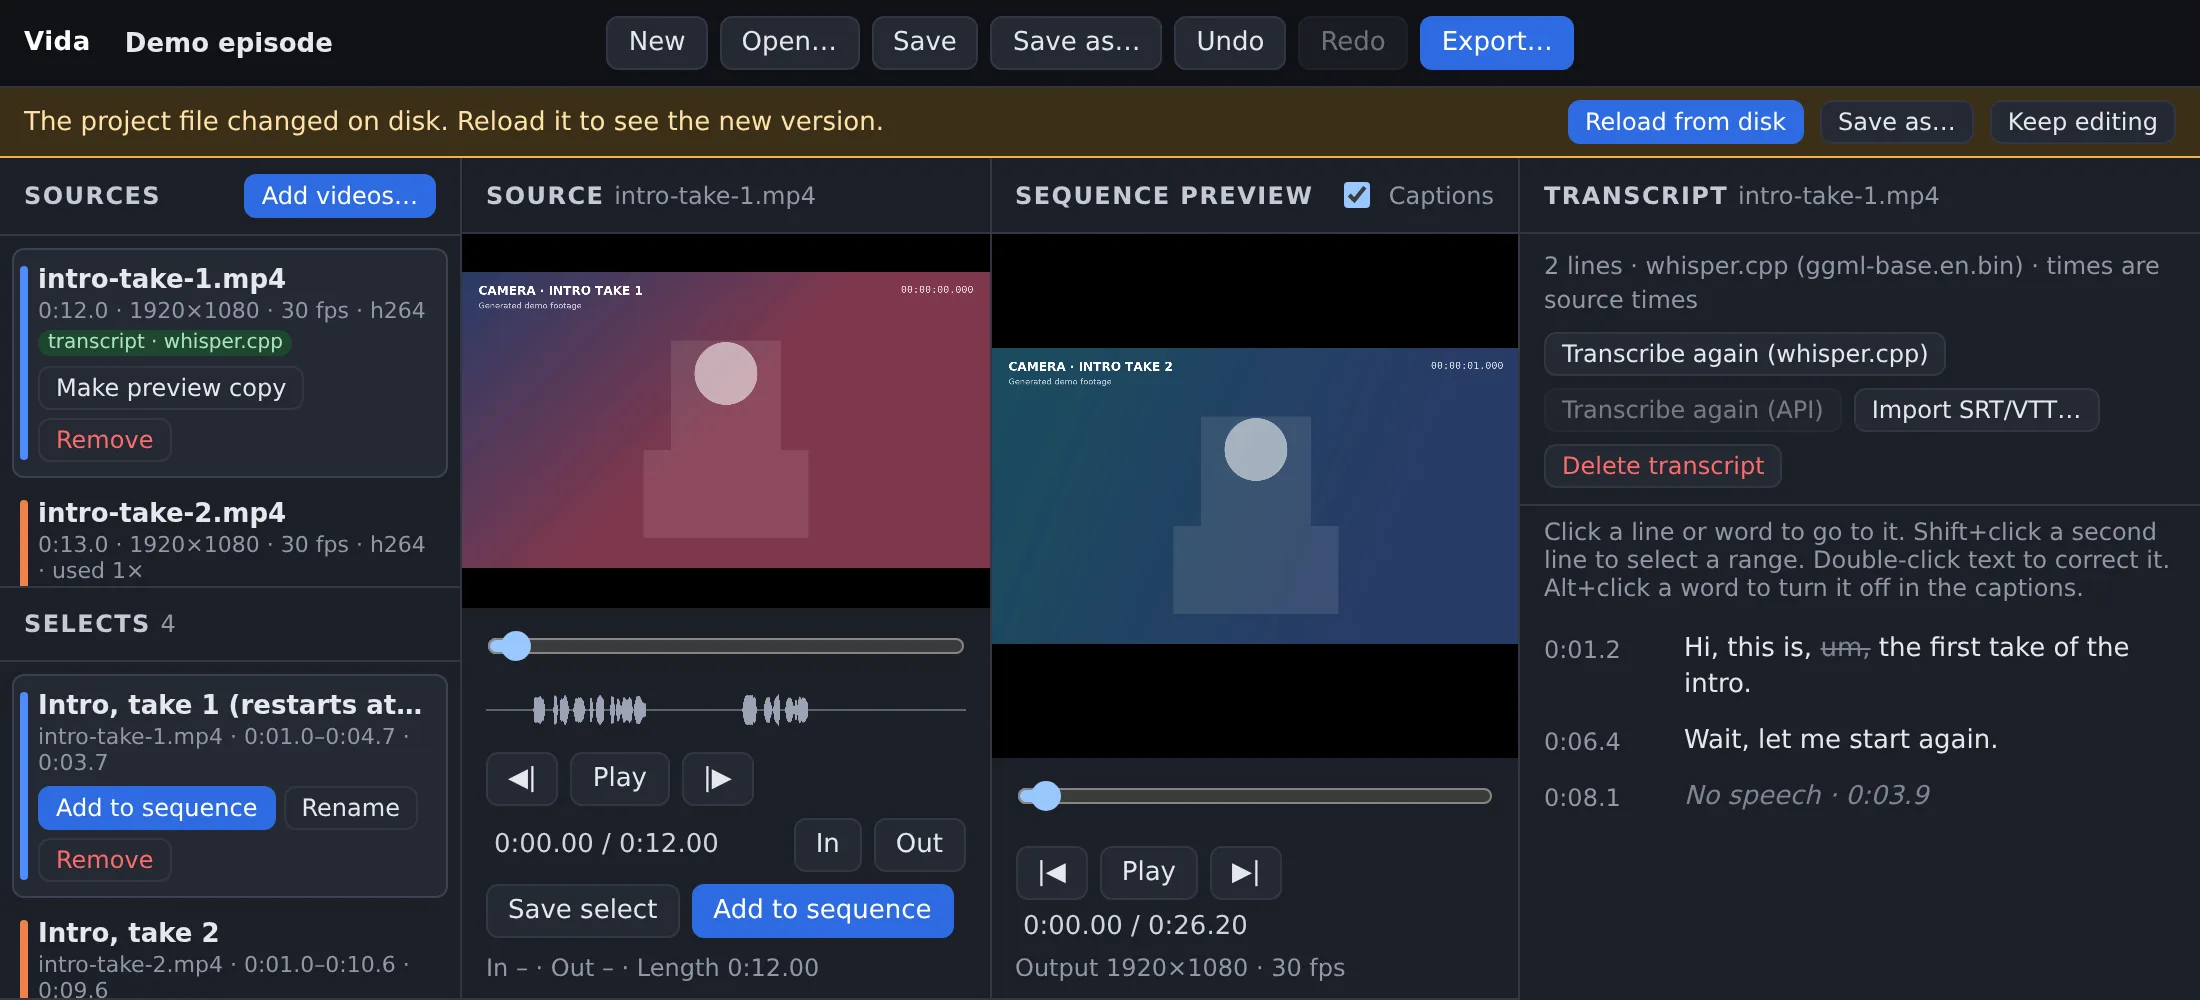Click the New project button
The width and height of the screenshot is (2200, 1000).
point(657,42)
